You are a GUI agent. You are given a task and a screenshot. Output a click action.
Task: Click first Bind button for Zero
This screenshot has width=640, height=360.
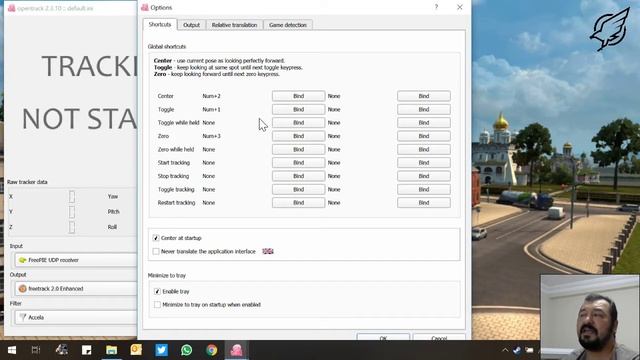coord(298,136)
